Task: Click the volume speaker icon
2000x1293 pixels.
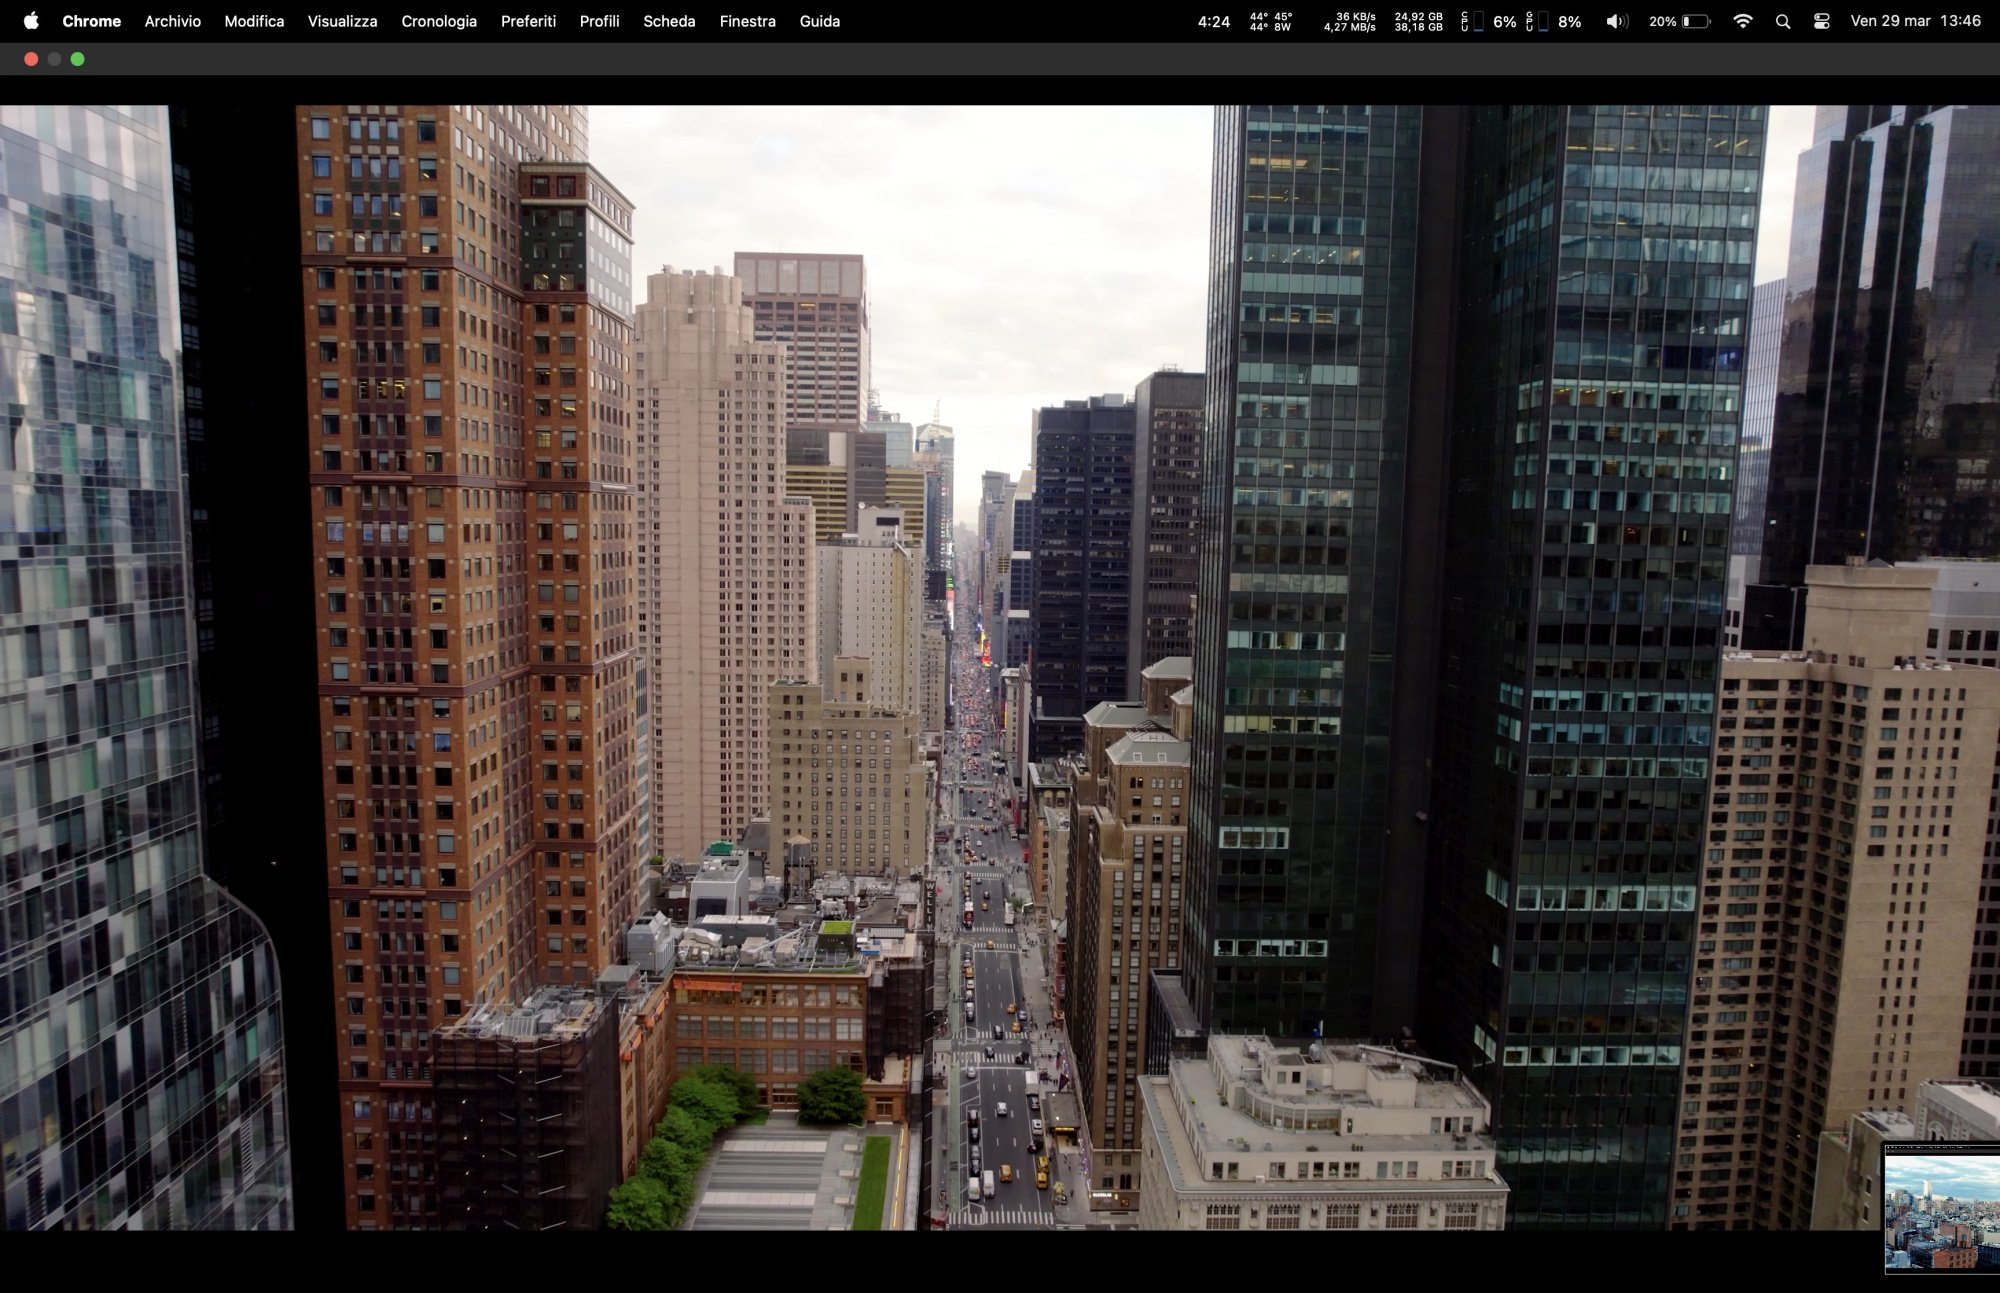Action: pos(1616,21)
